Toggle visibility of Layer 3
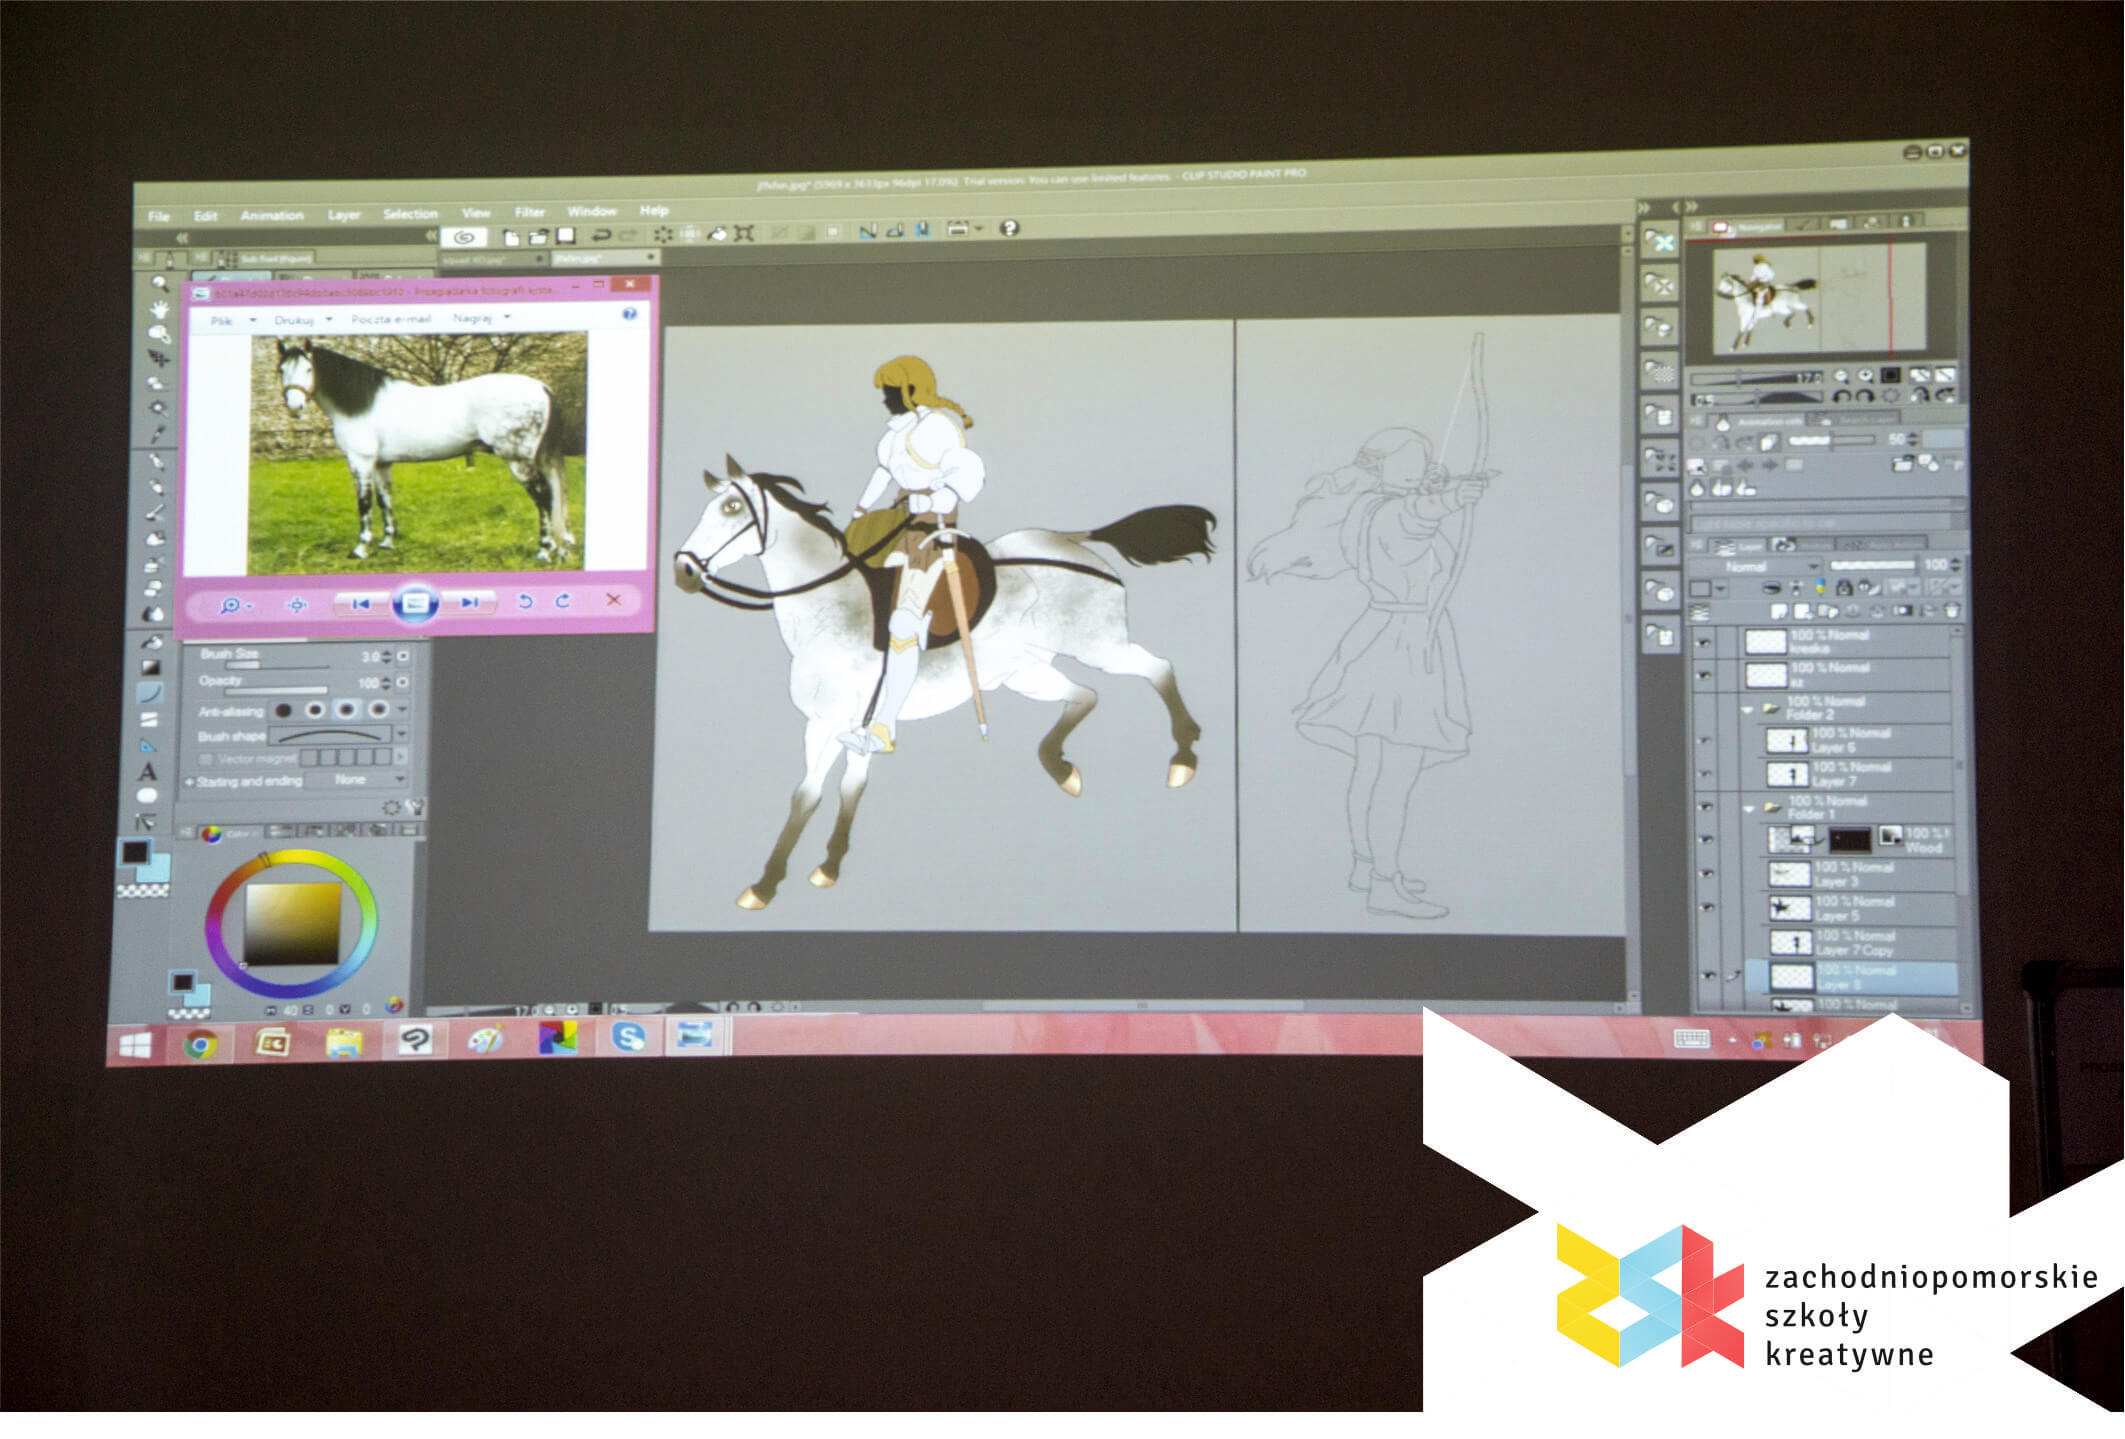Image resolution: width=2125 pixels, height=1439 pixels. (1708, 875)
